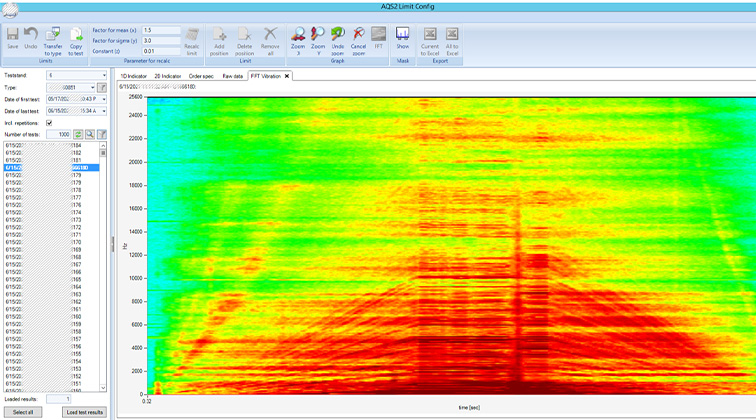
Task: Select test row ending in 176
Action: point(52,205)
